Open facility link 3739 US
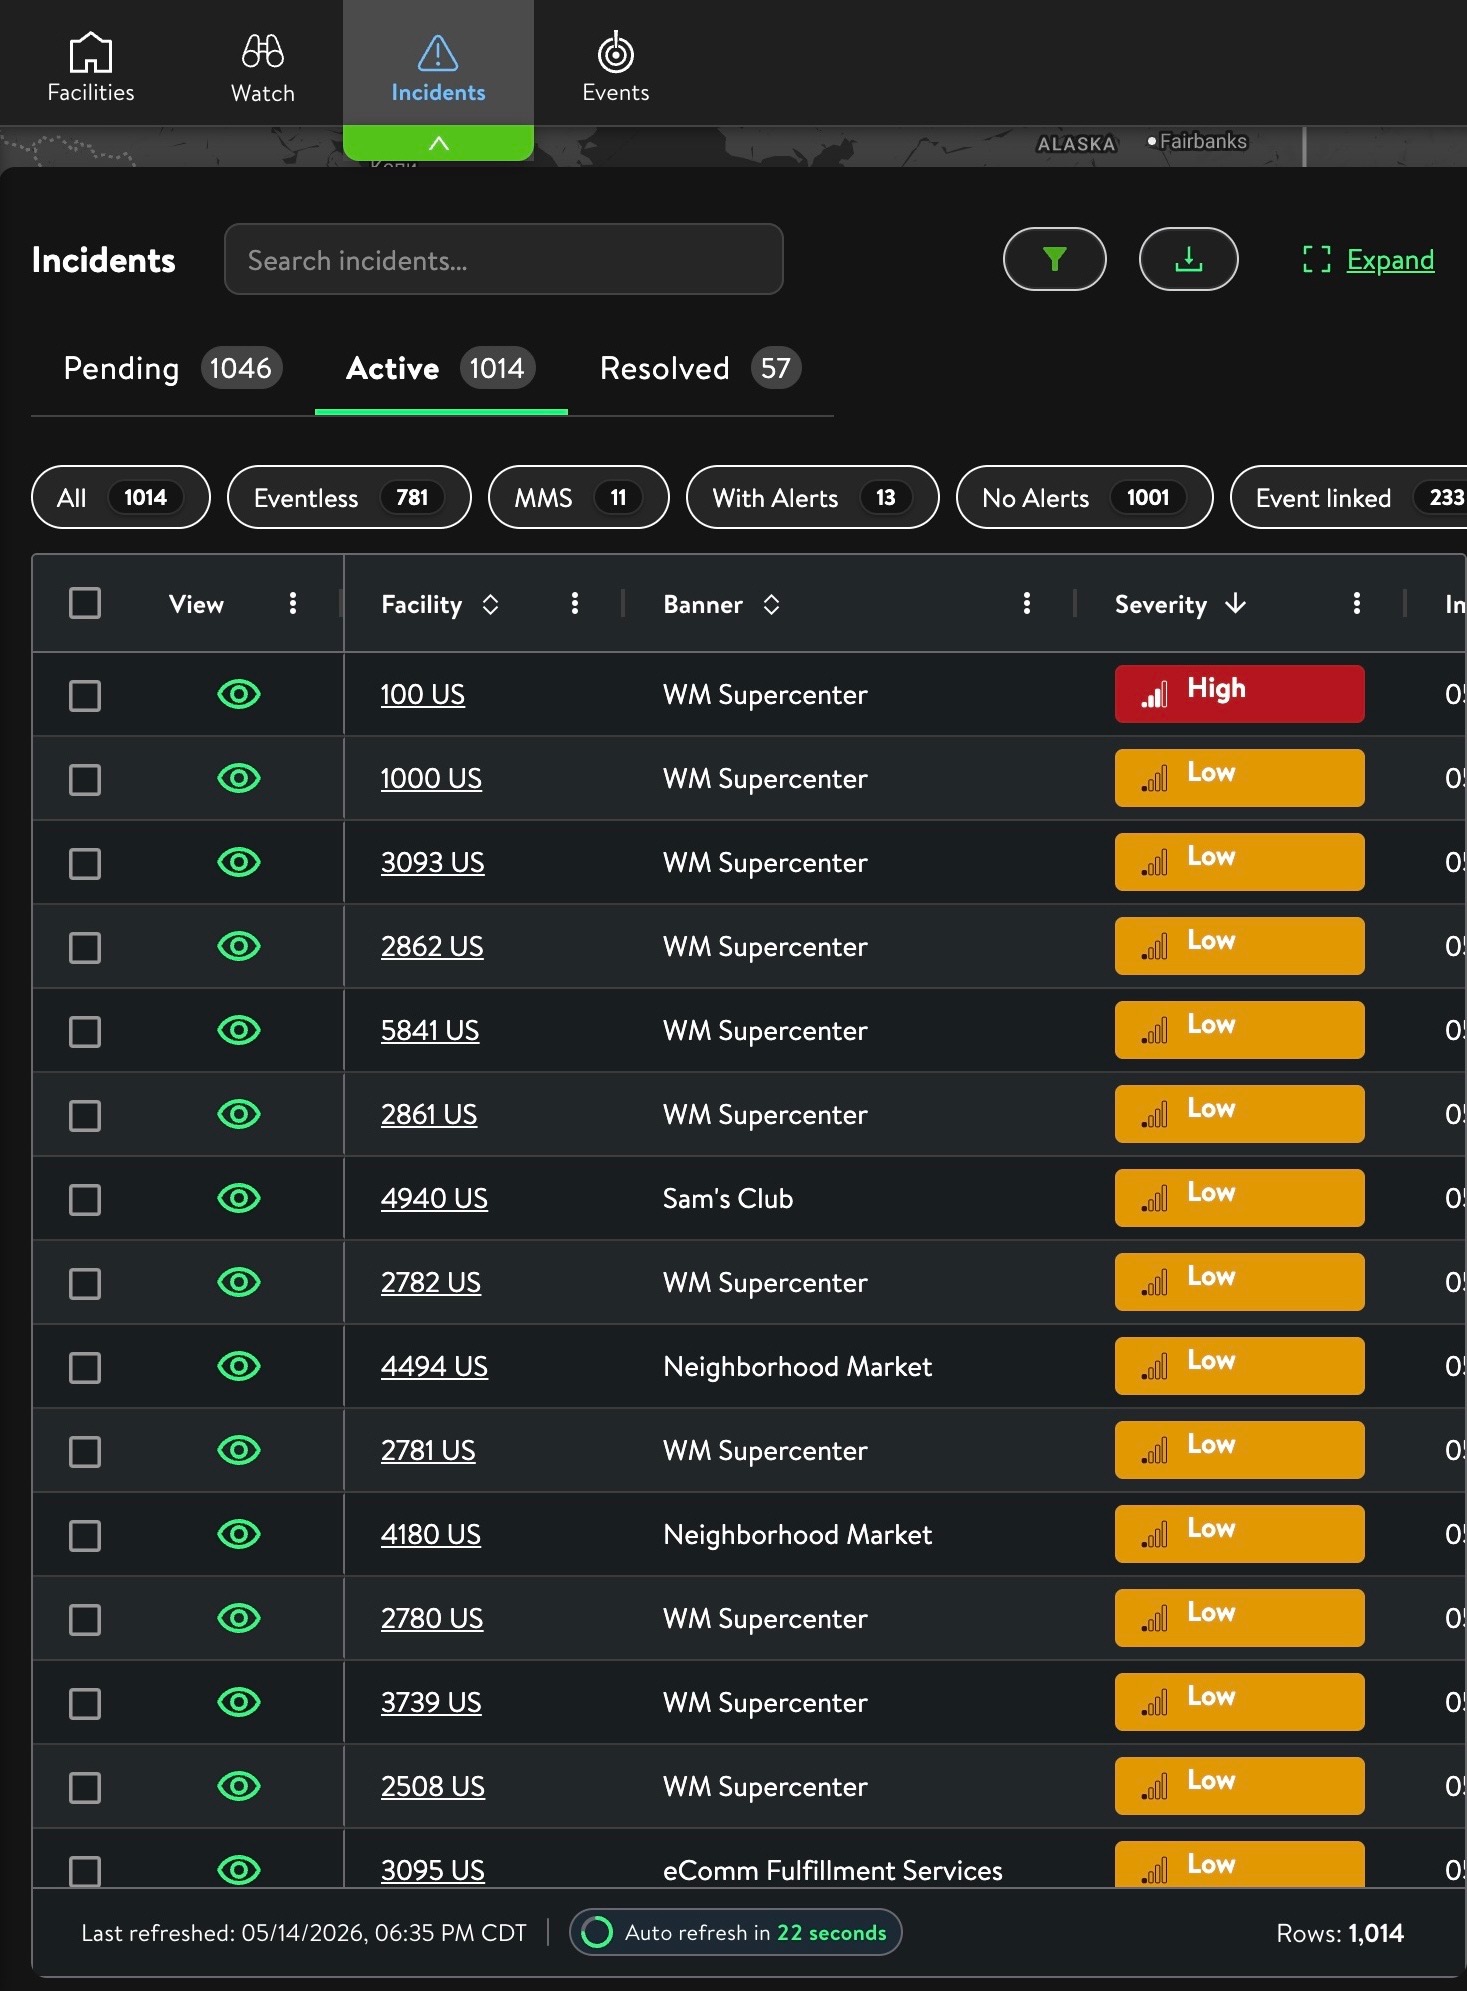This screenshot has height=1991, width=1467. [431, 1703]
